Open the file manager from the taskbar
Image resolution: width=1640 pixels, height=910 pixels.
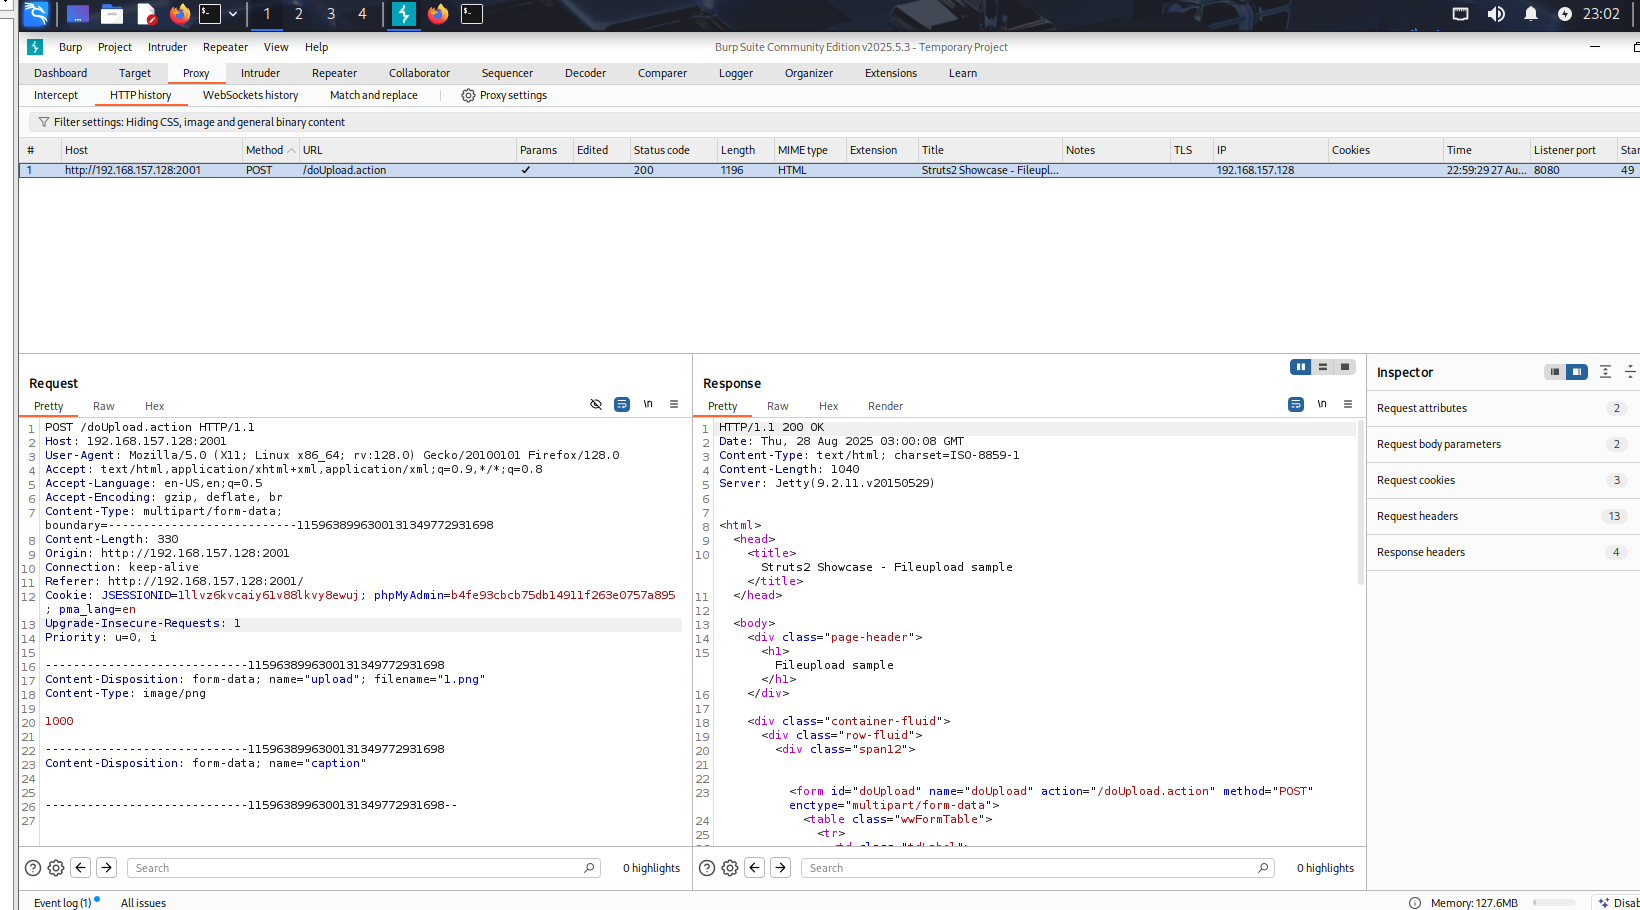pyautogui.click(x=112, y=14)
